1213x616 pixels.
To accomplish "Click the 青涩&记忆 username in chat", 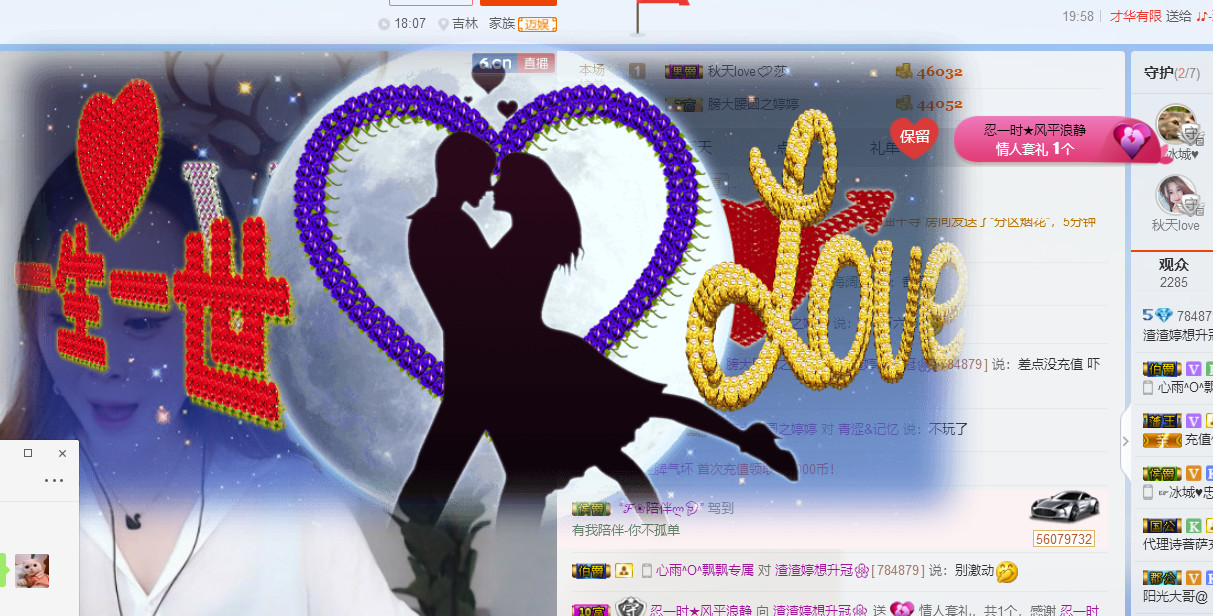I will (868, 429).
